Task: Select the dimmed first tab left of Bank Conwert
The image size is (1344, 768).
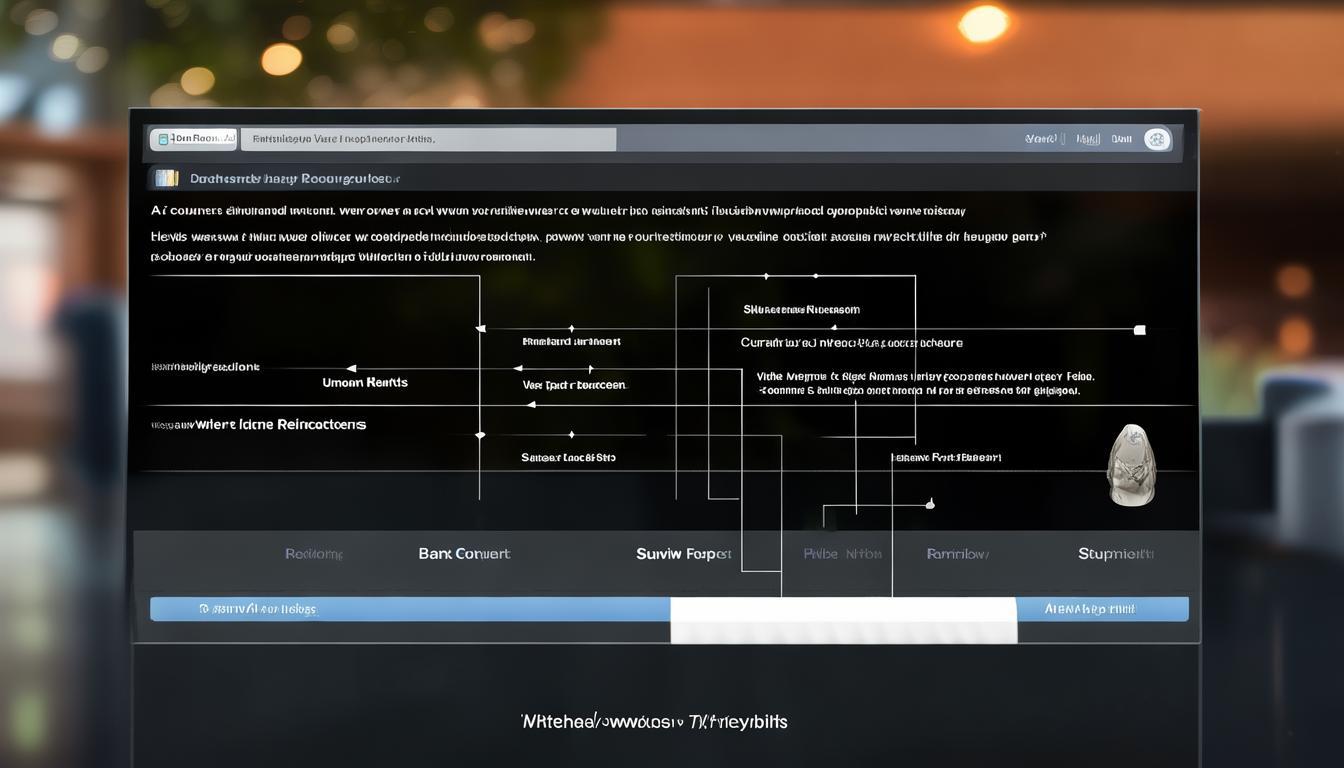Action: pyautogui.click(x=314, y=553)
